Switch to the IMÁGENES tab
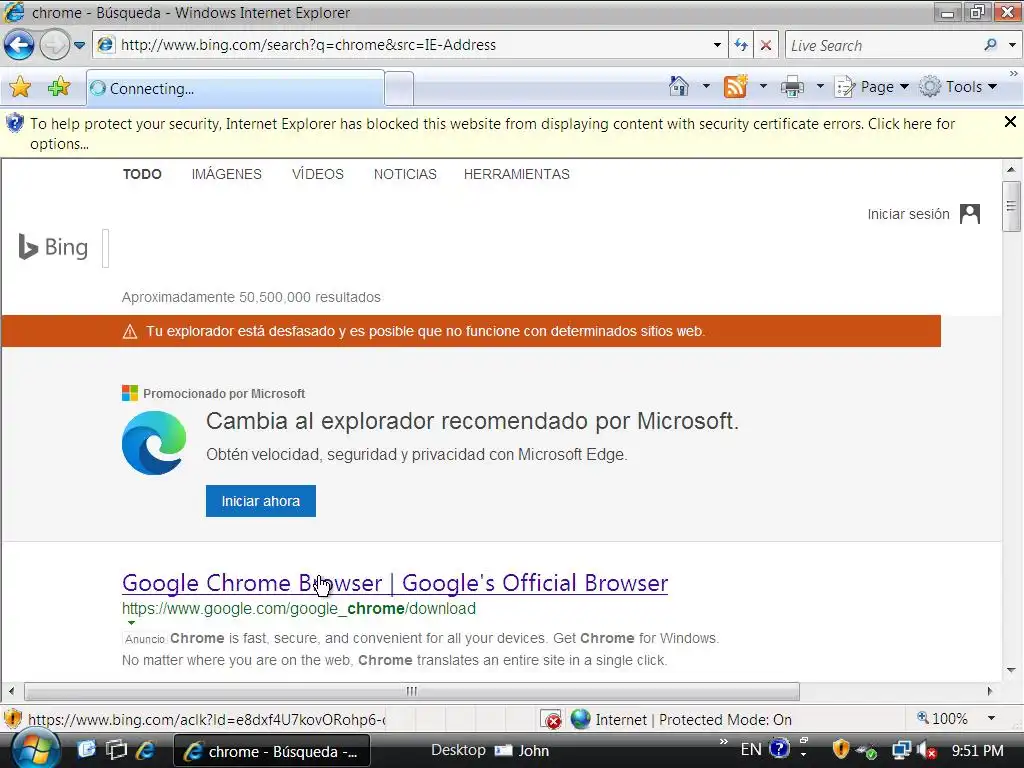The image size is (1024, 768). pyautogui.click(x=227, y=174)
